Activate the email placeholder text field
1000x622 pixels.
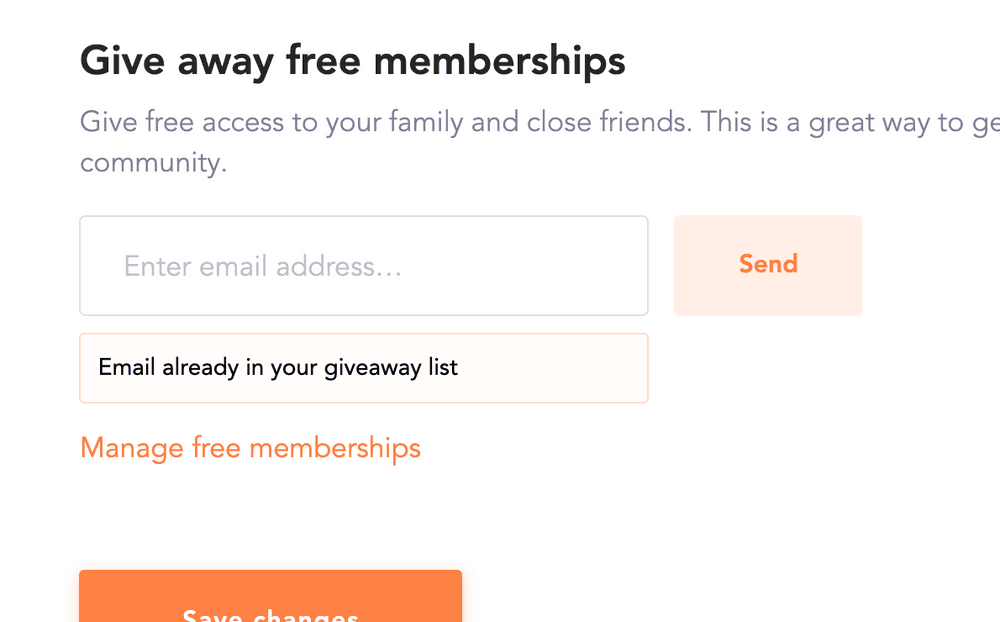pyautogui.click(x=364, y=265)
